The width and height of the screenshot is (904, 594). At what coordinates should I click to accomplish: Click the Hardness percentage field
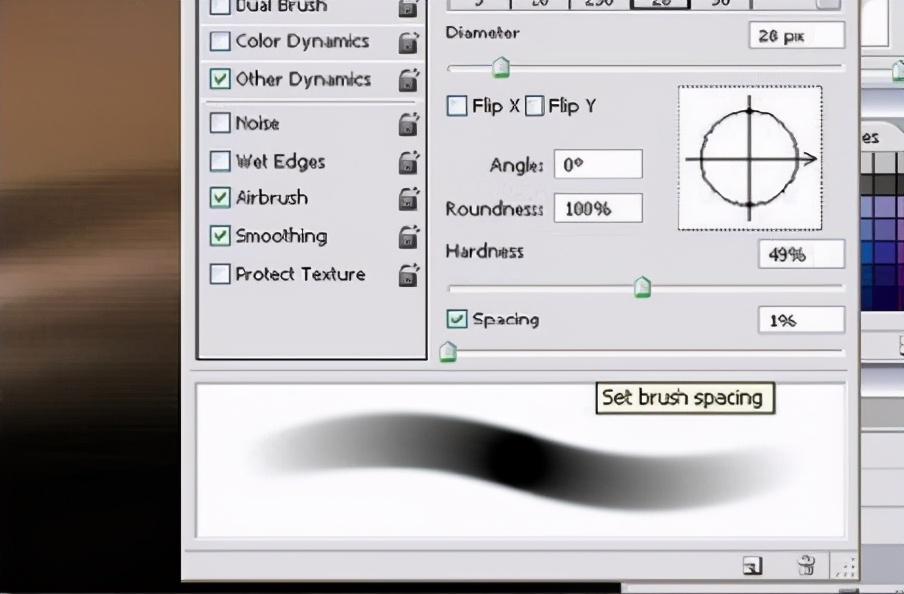pyautogui.click(x=801, y=254)
